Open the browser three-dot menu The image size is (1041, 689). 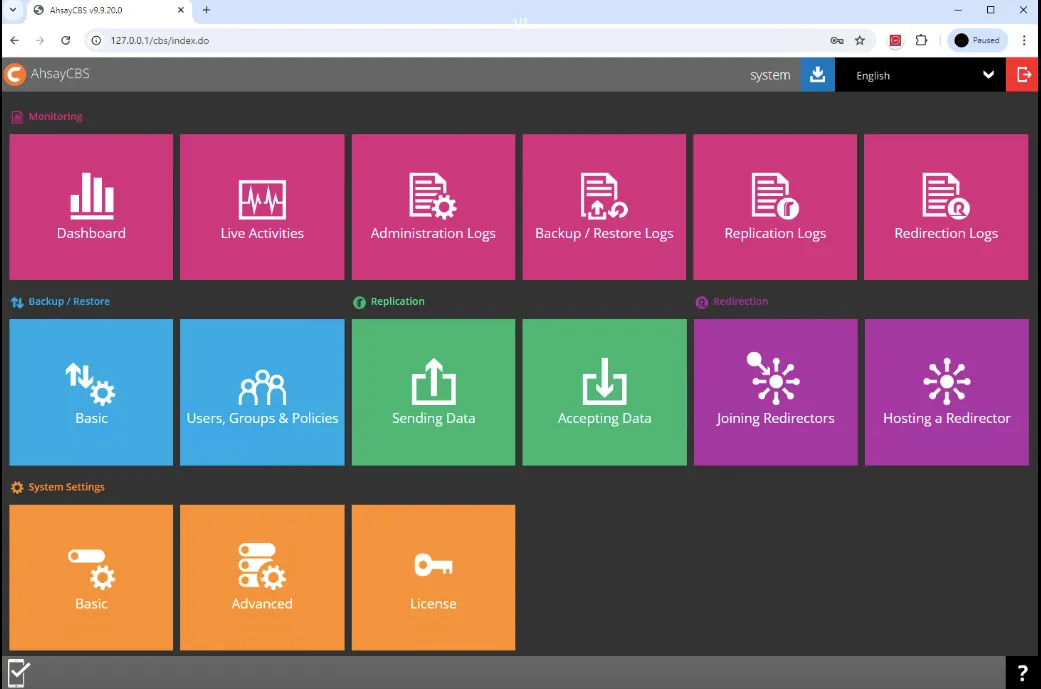[x=1024, y=40]
